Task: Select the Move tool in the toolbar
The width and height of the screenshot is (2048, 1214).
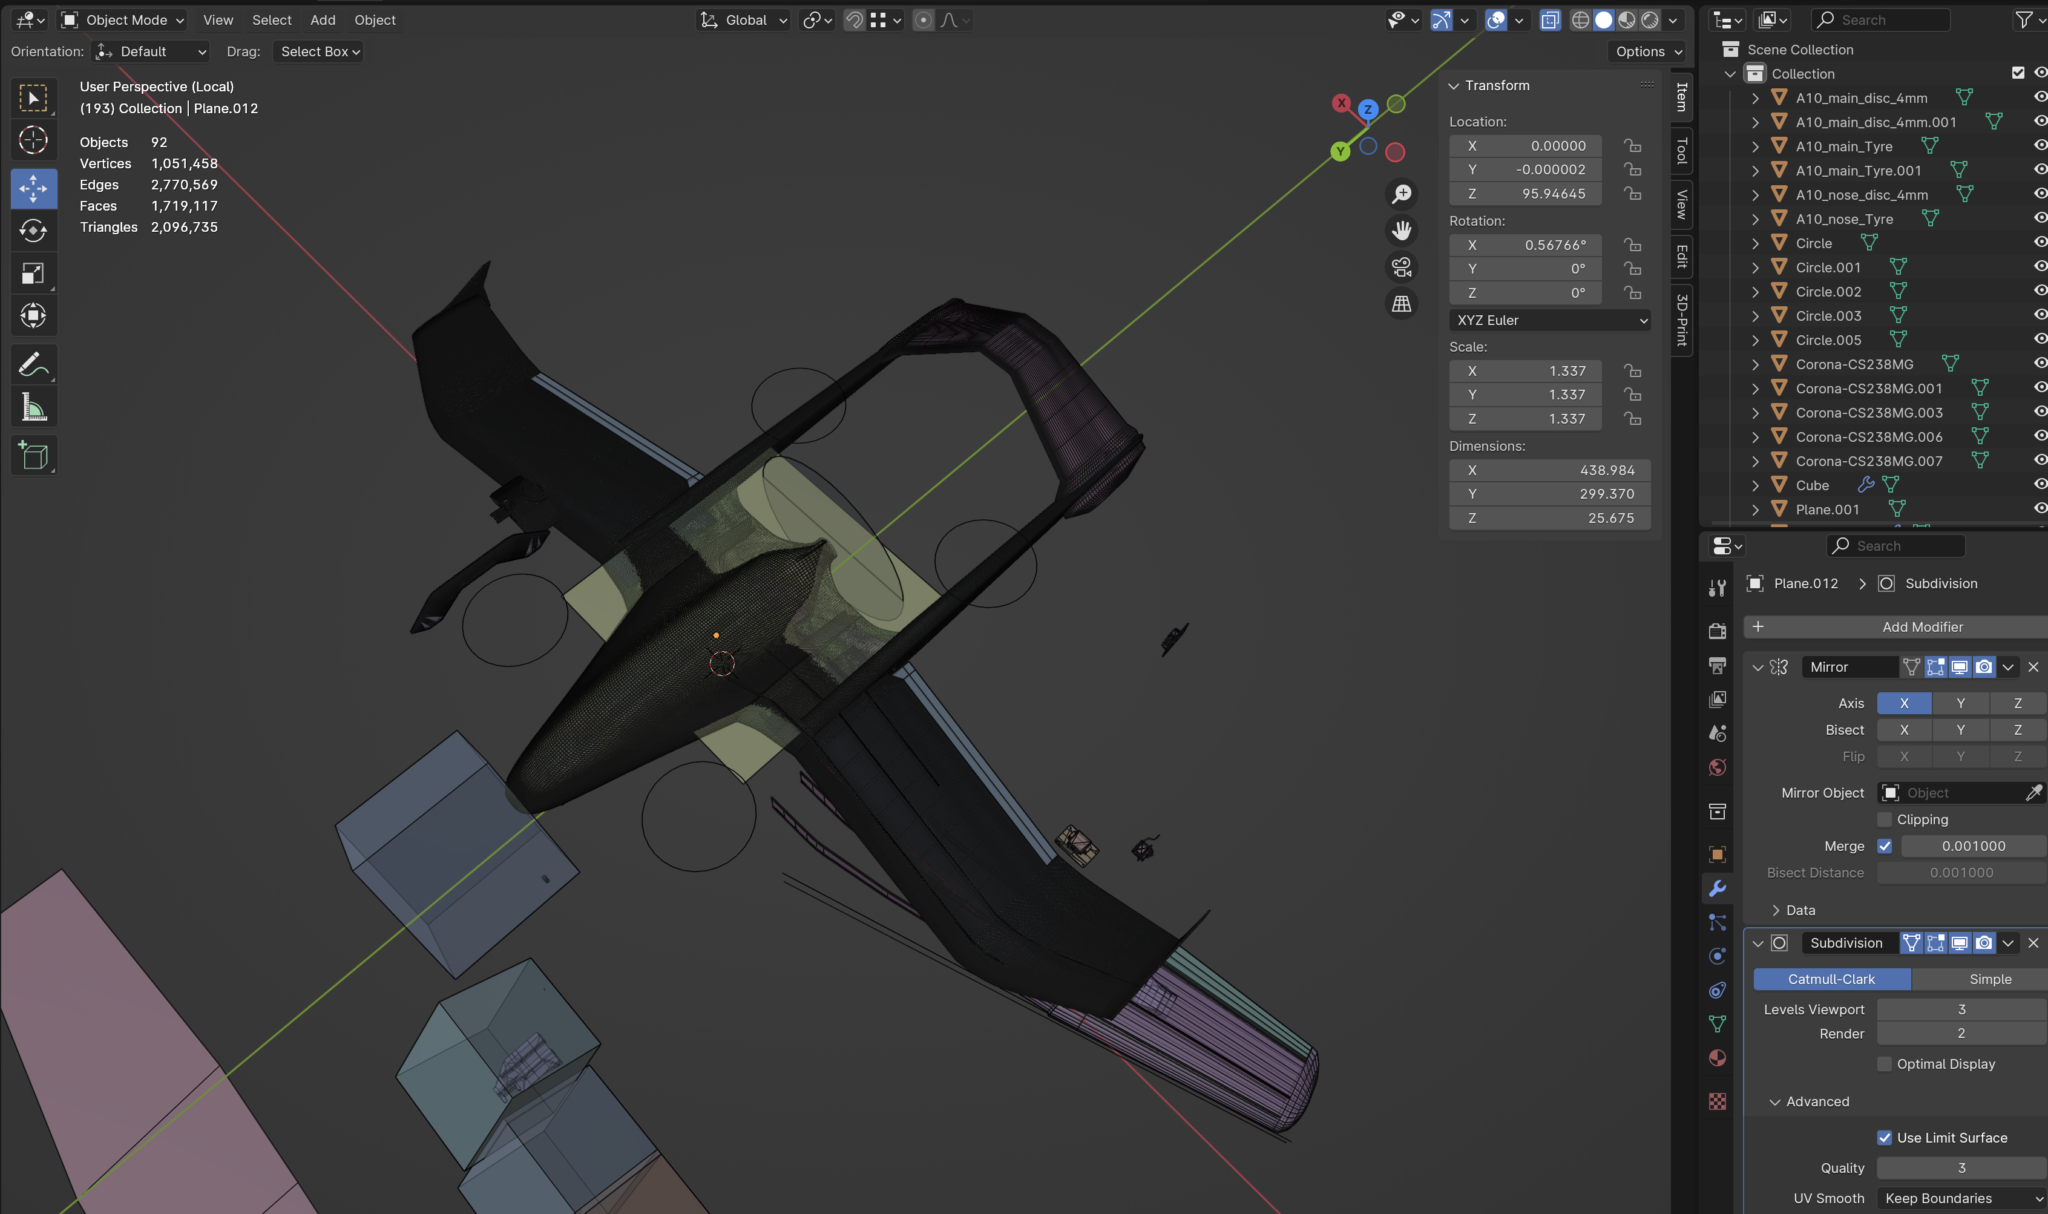Action: click(33, 188)
